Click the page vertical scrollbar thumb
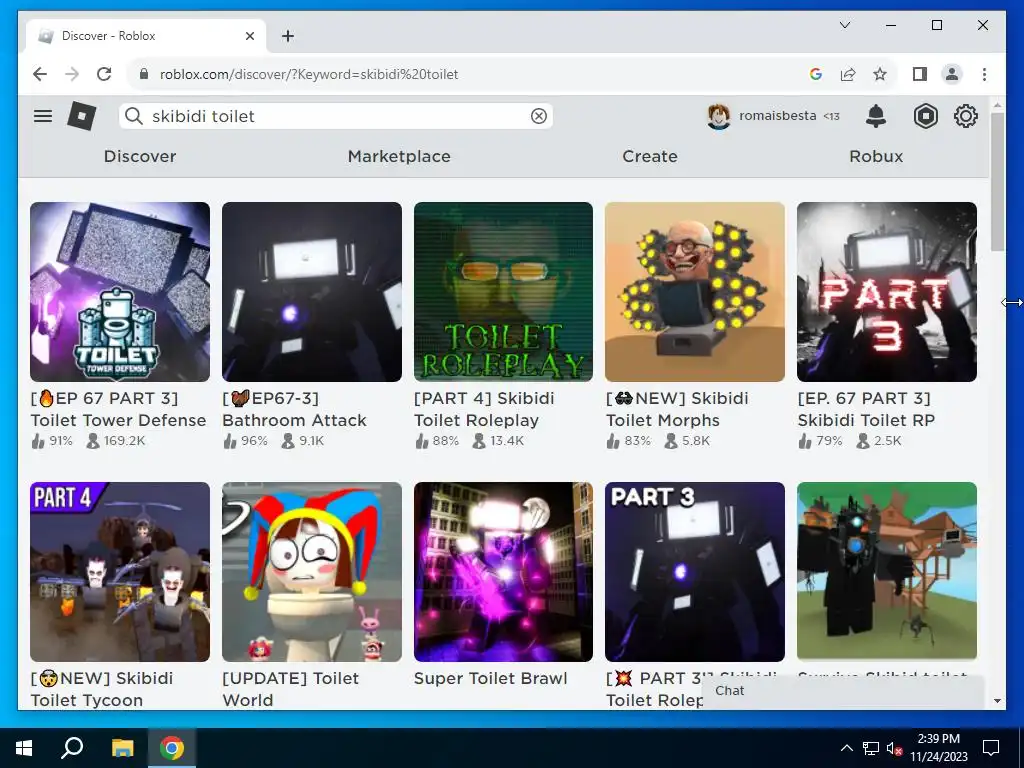The height and width of the screenshot is (768, 1024). point(997,182)
